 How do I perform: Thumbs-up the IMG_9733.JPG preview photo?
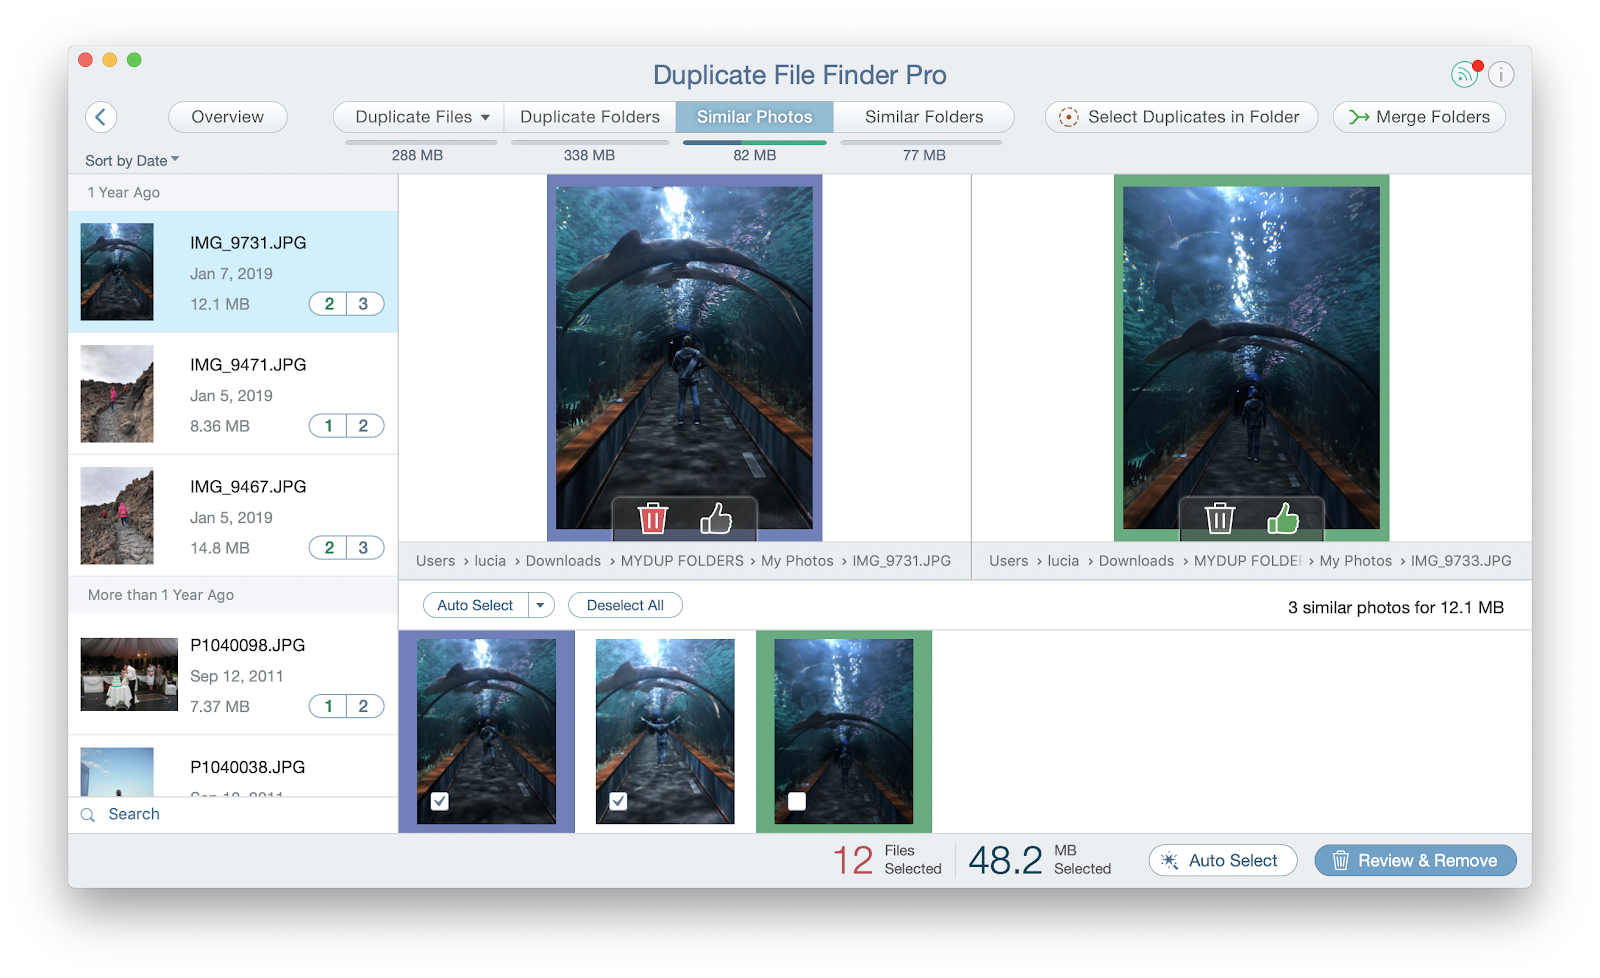(1283, 518)
